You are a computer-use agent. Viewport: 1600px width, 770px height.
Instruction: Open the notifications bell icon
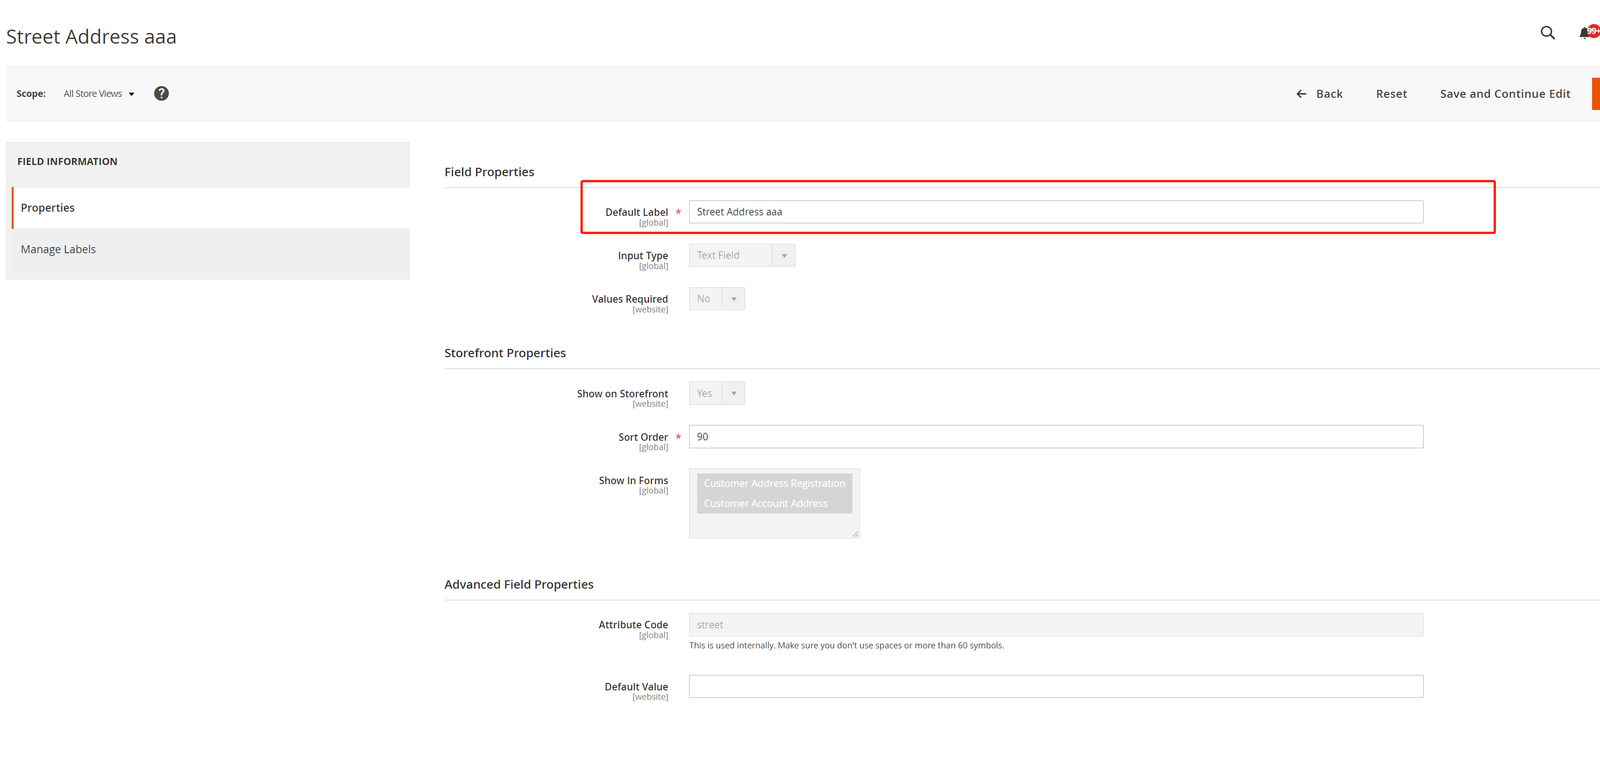[1586, 33]
